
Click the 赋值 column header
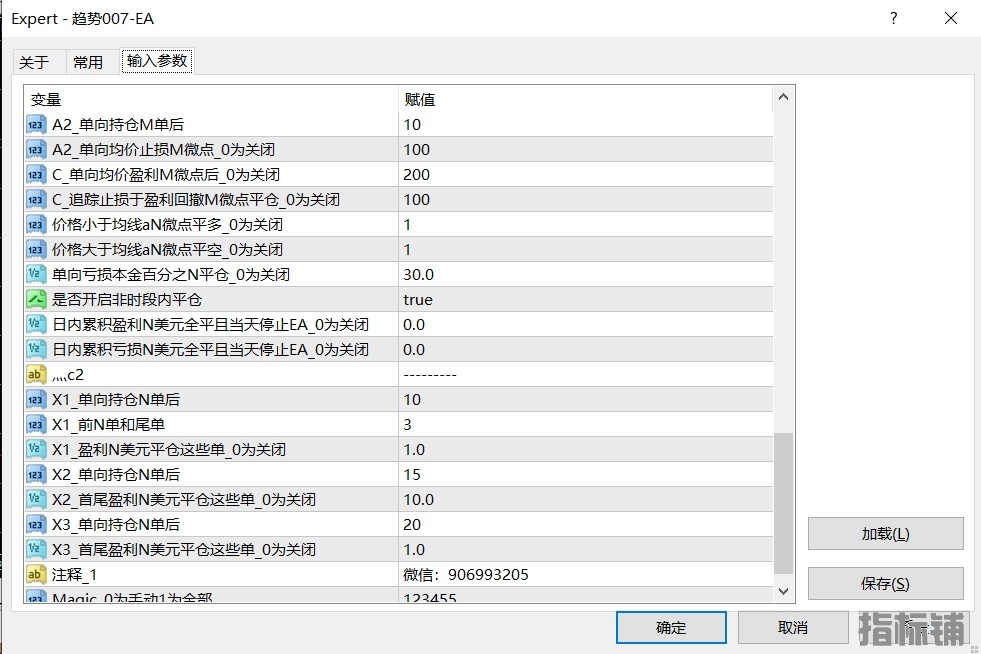pos(586,99)
